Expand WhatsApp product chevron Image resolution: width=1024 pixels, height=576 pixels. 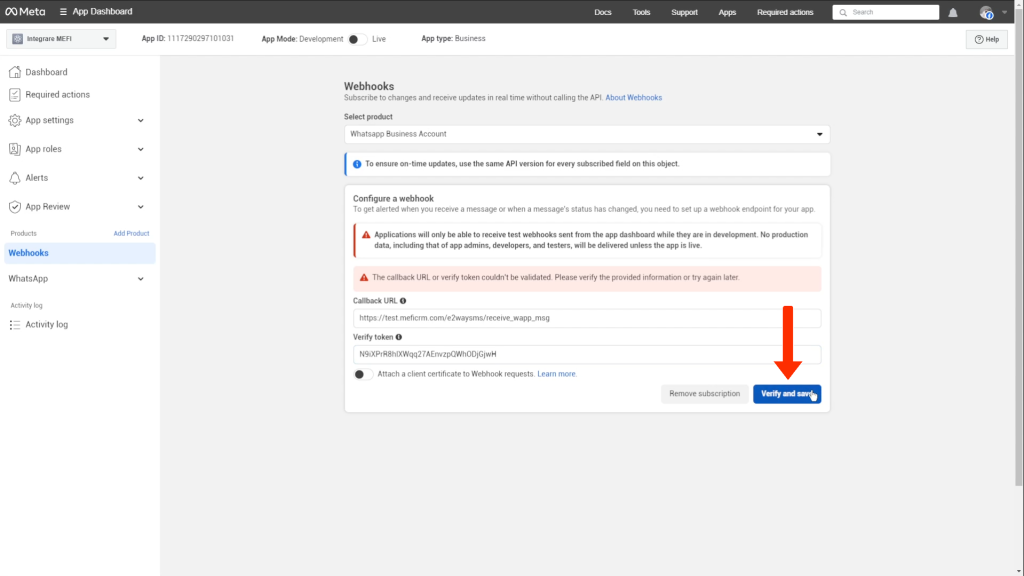(x=140, y=279)
